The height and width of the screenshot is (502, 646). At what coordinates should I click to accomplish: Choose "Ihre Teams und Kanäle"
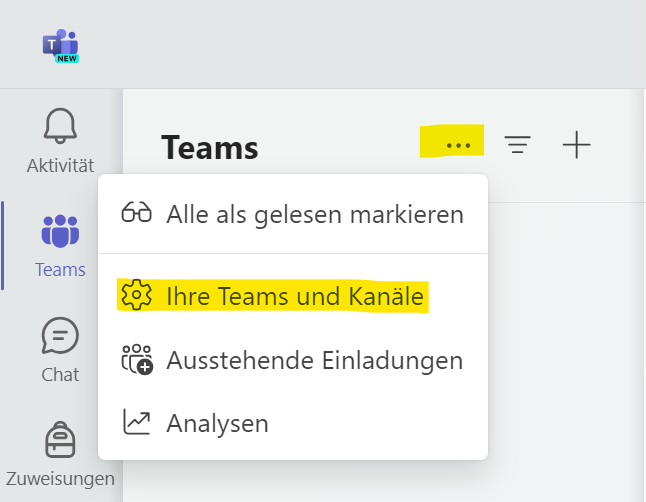click(x=295, y=297)
